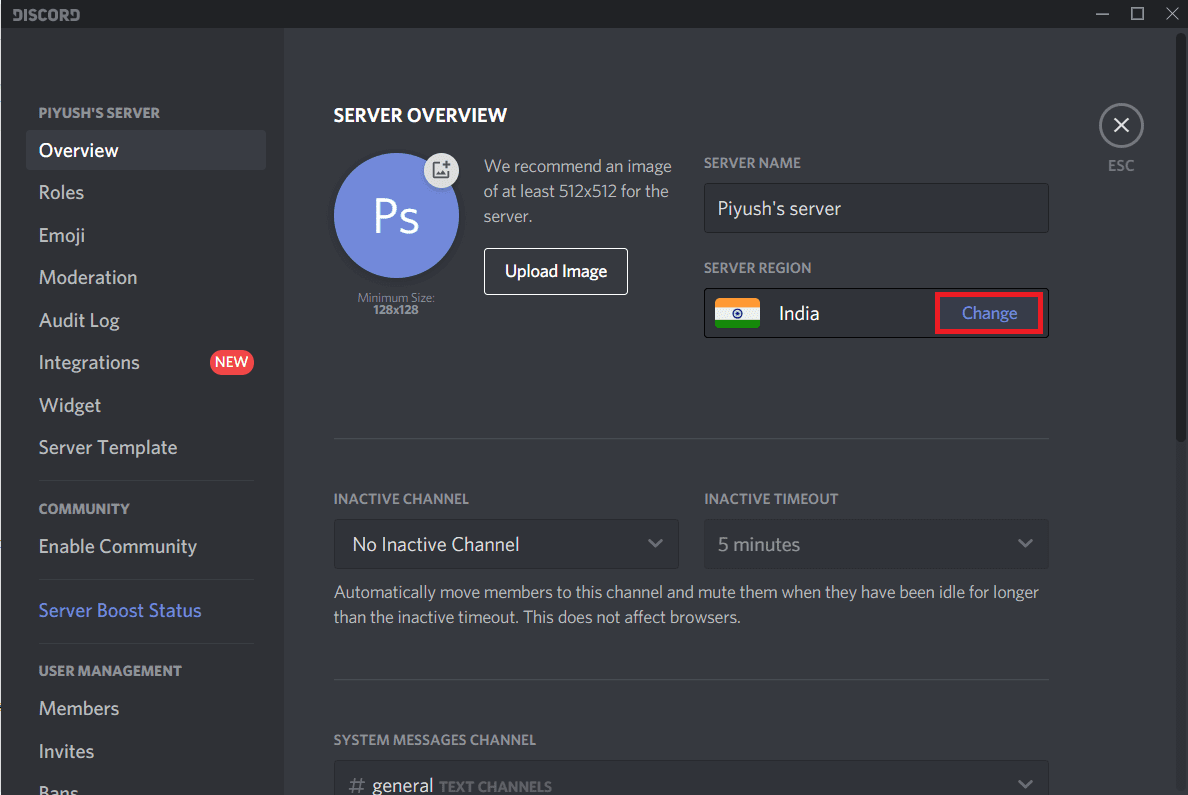Click the NEW badge beside Integrations
This screenshot has width=1188, height=795.
(x=231, y=362)
